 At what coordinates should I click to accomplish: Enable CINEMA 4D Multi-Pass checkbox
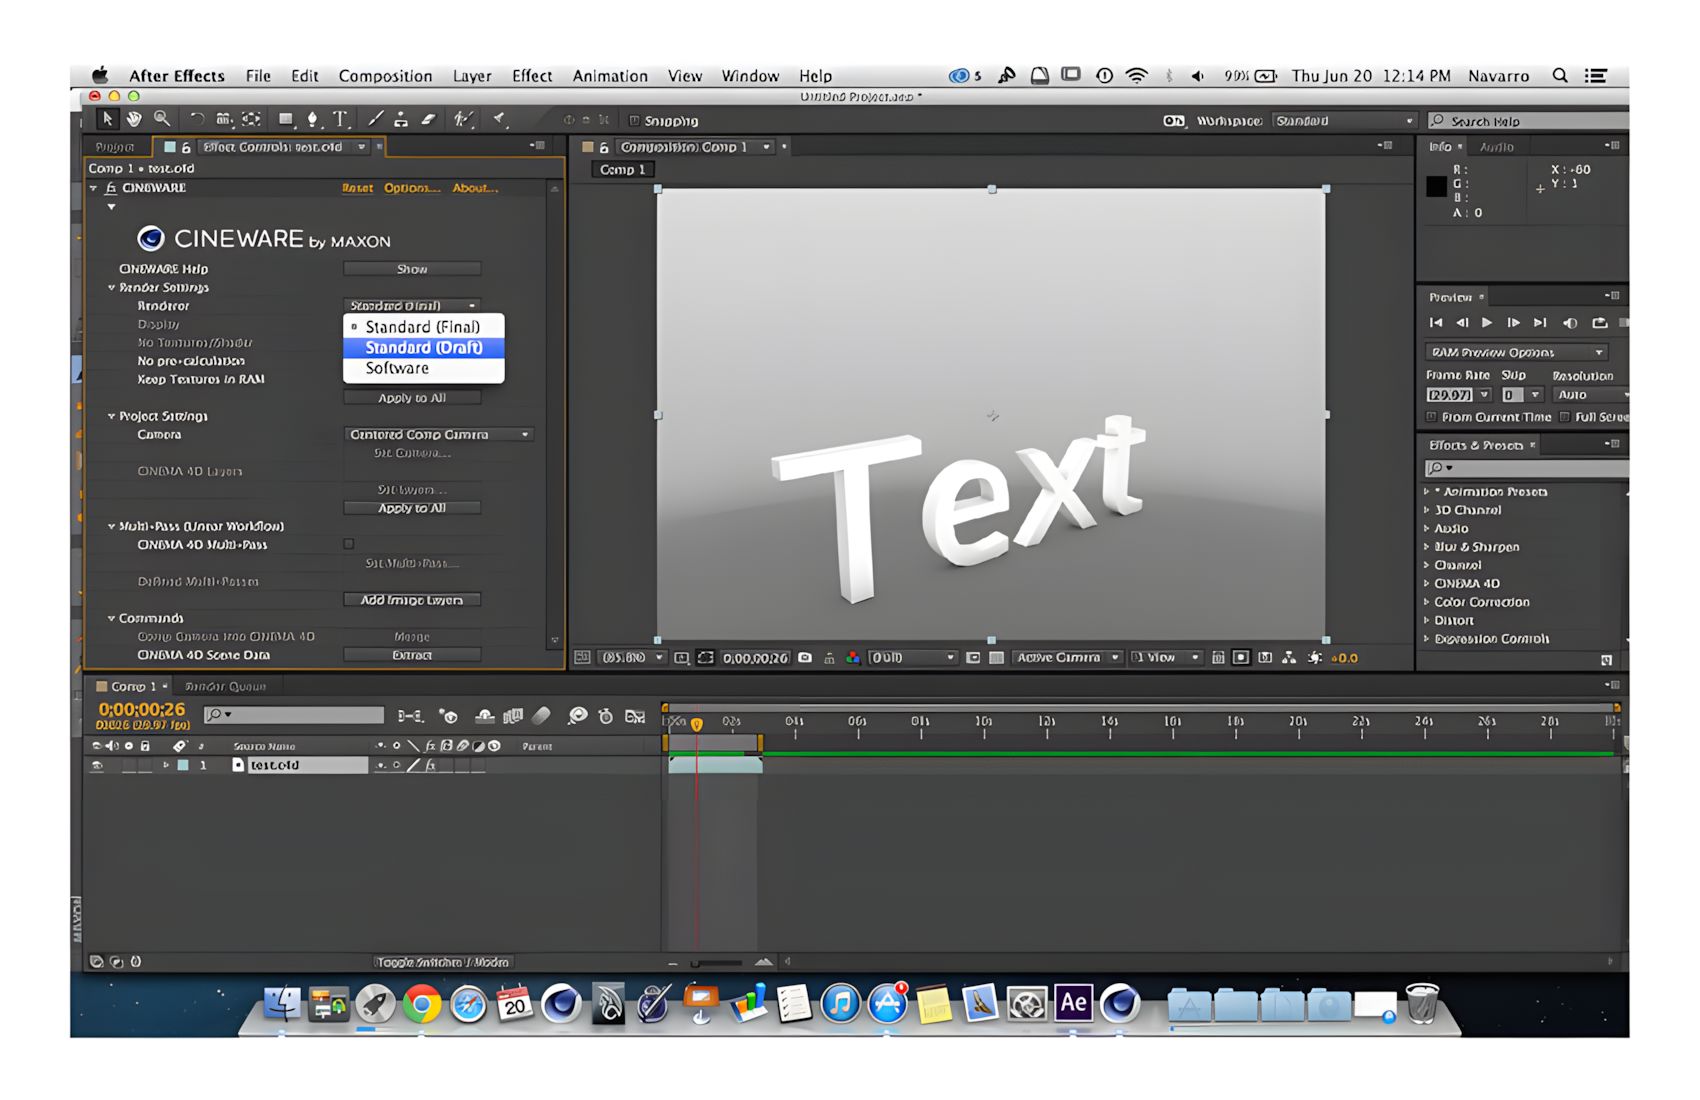349,544
